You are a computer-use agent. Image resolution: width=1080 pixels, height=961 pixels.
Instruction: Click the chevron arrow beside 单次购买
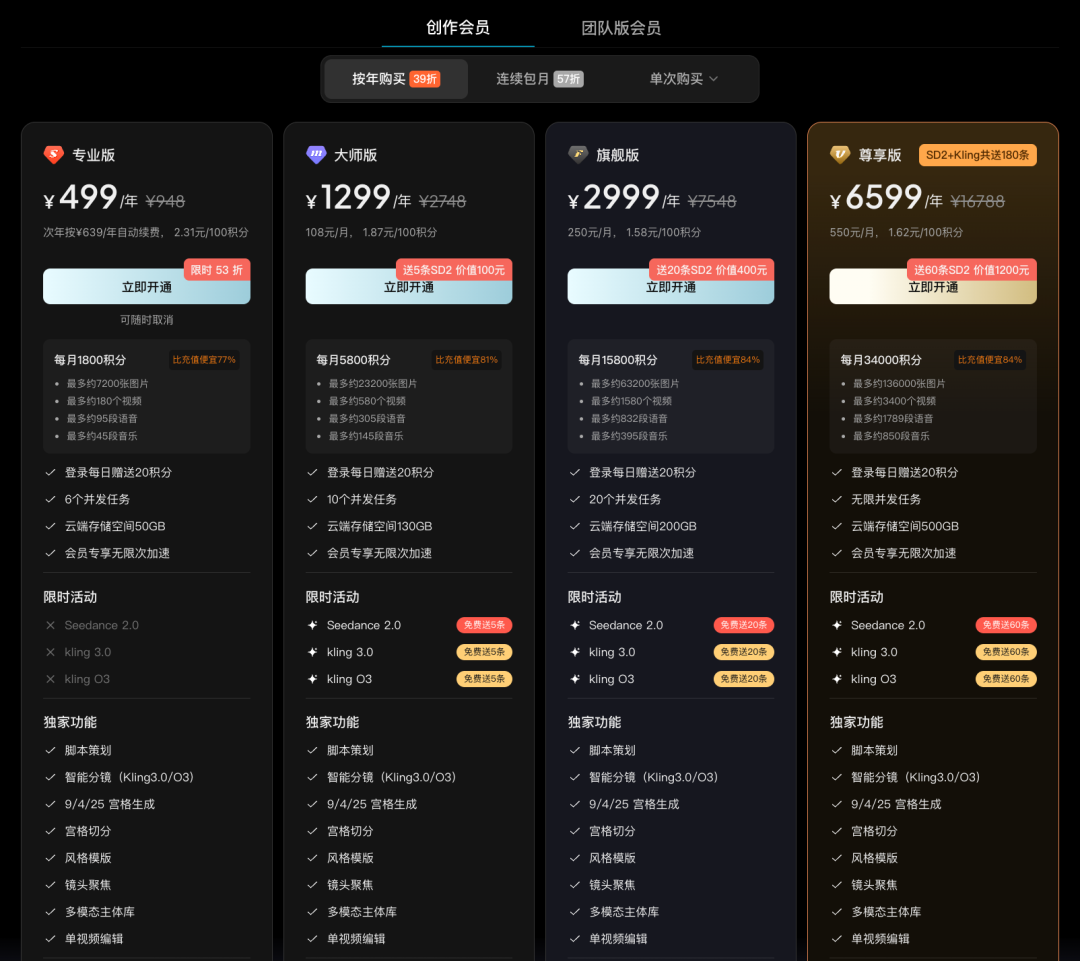[713, 79]
